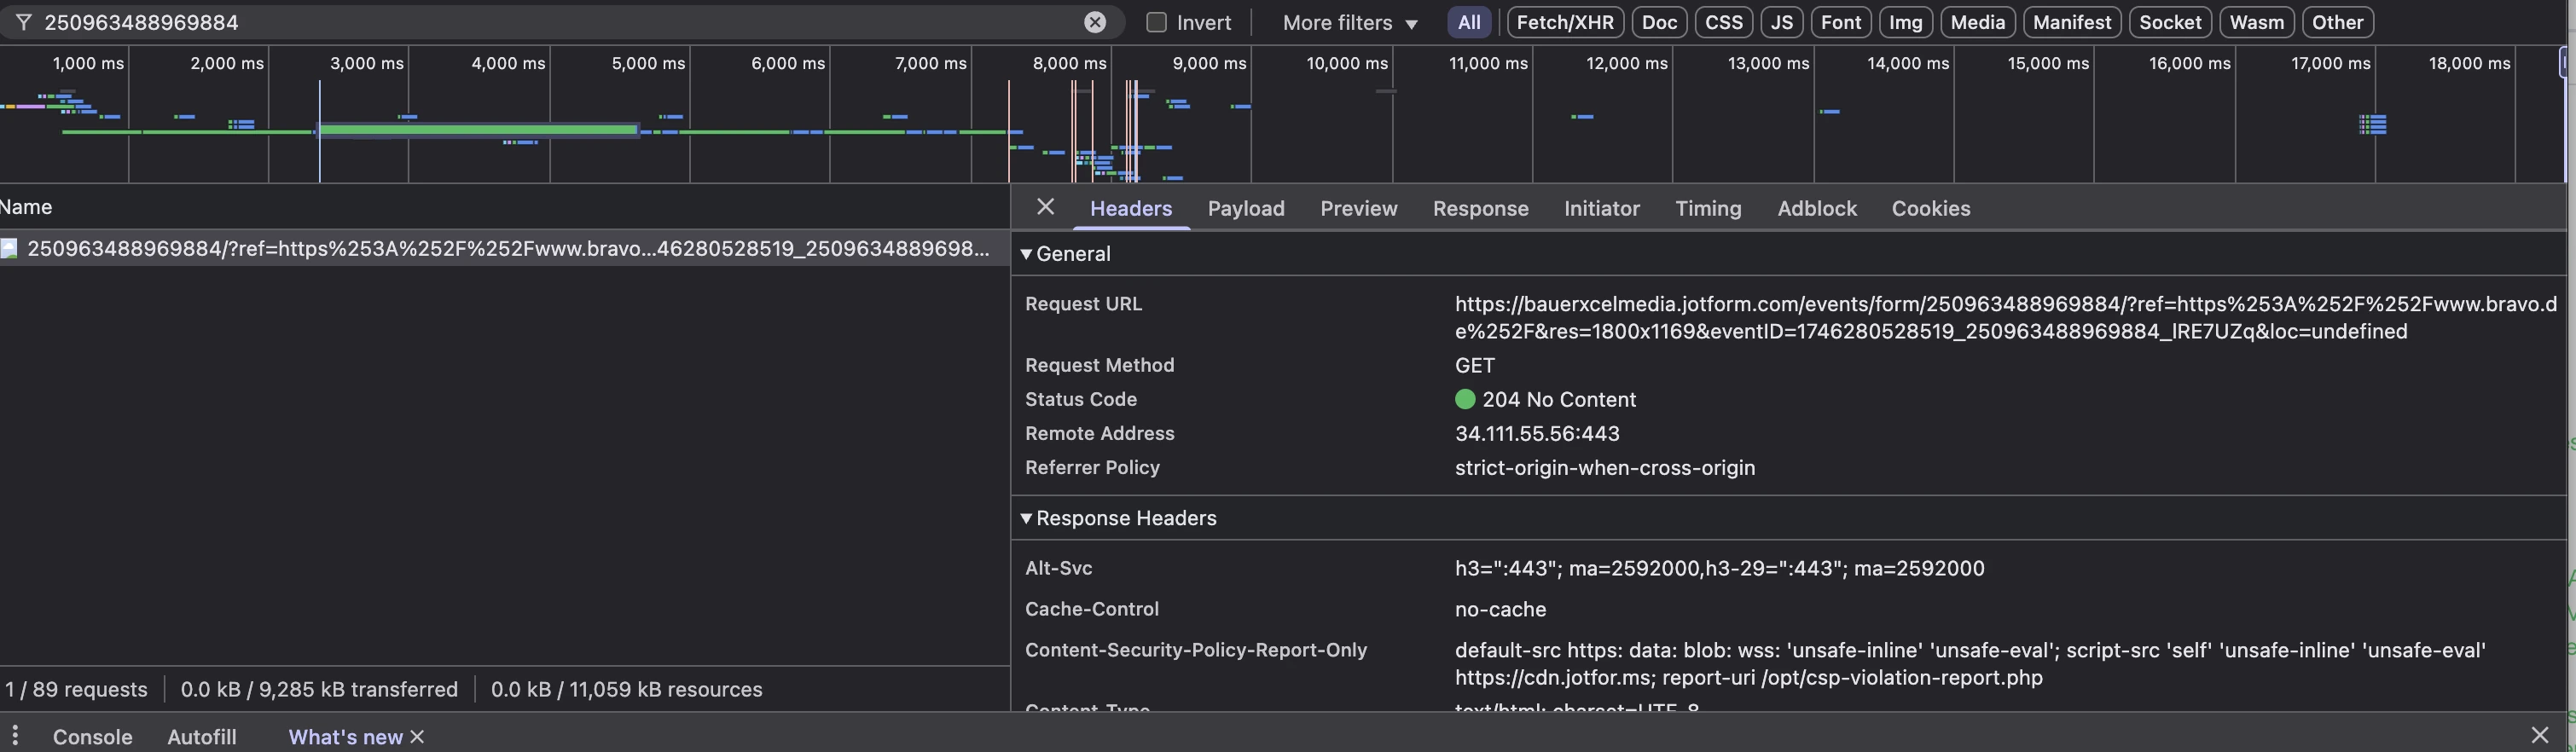Click the Remote Address 34.111.55.56:443
Image resolution: width=2576 pixels, height=752 pixels.
1536,433
